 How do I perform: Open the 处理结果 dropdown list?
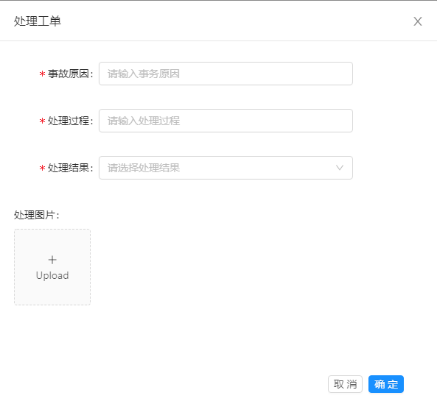pyautogui.click(x=226, y=168)
